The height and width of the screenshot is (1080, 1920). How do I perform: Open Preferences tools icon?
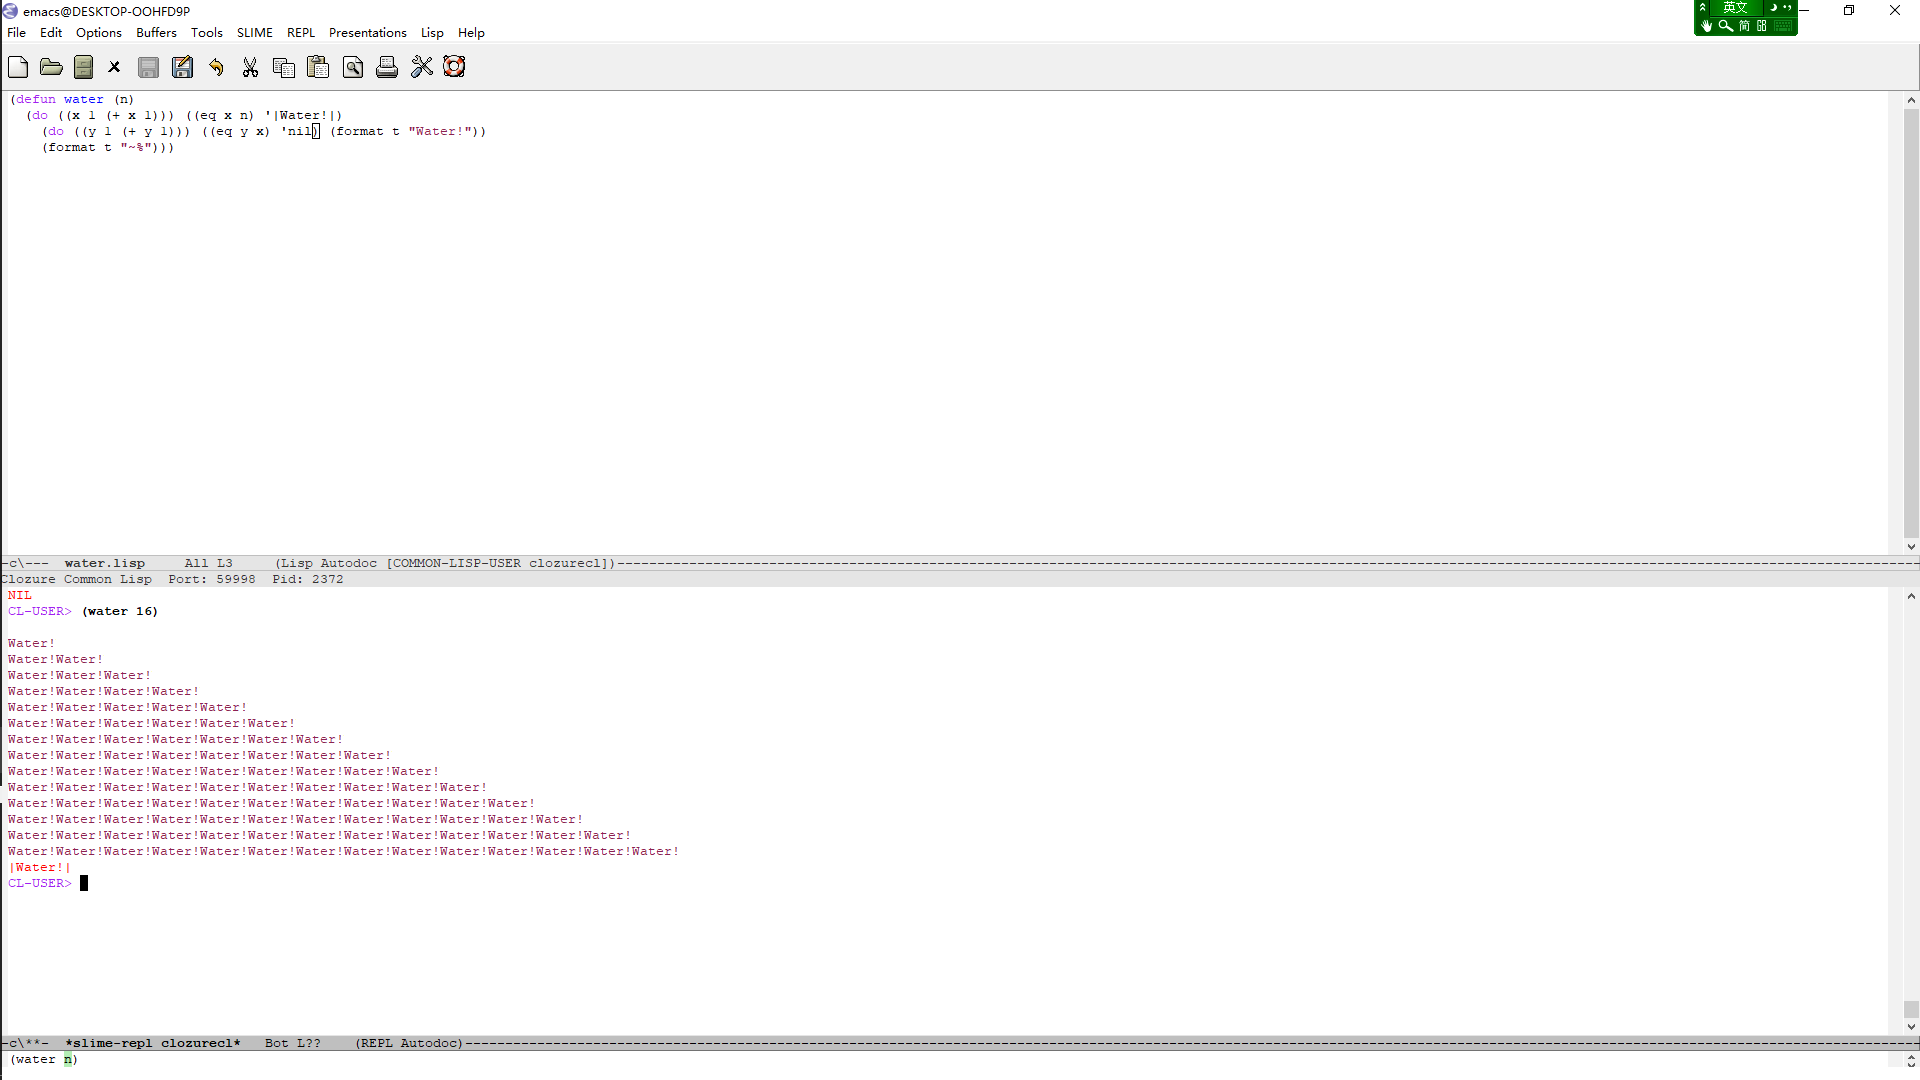[422, 67]
